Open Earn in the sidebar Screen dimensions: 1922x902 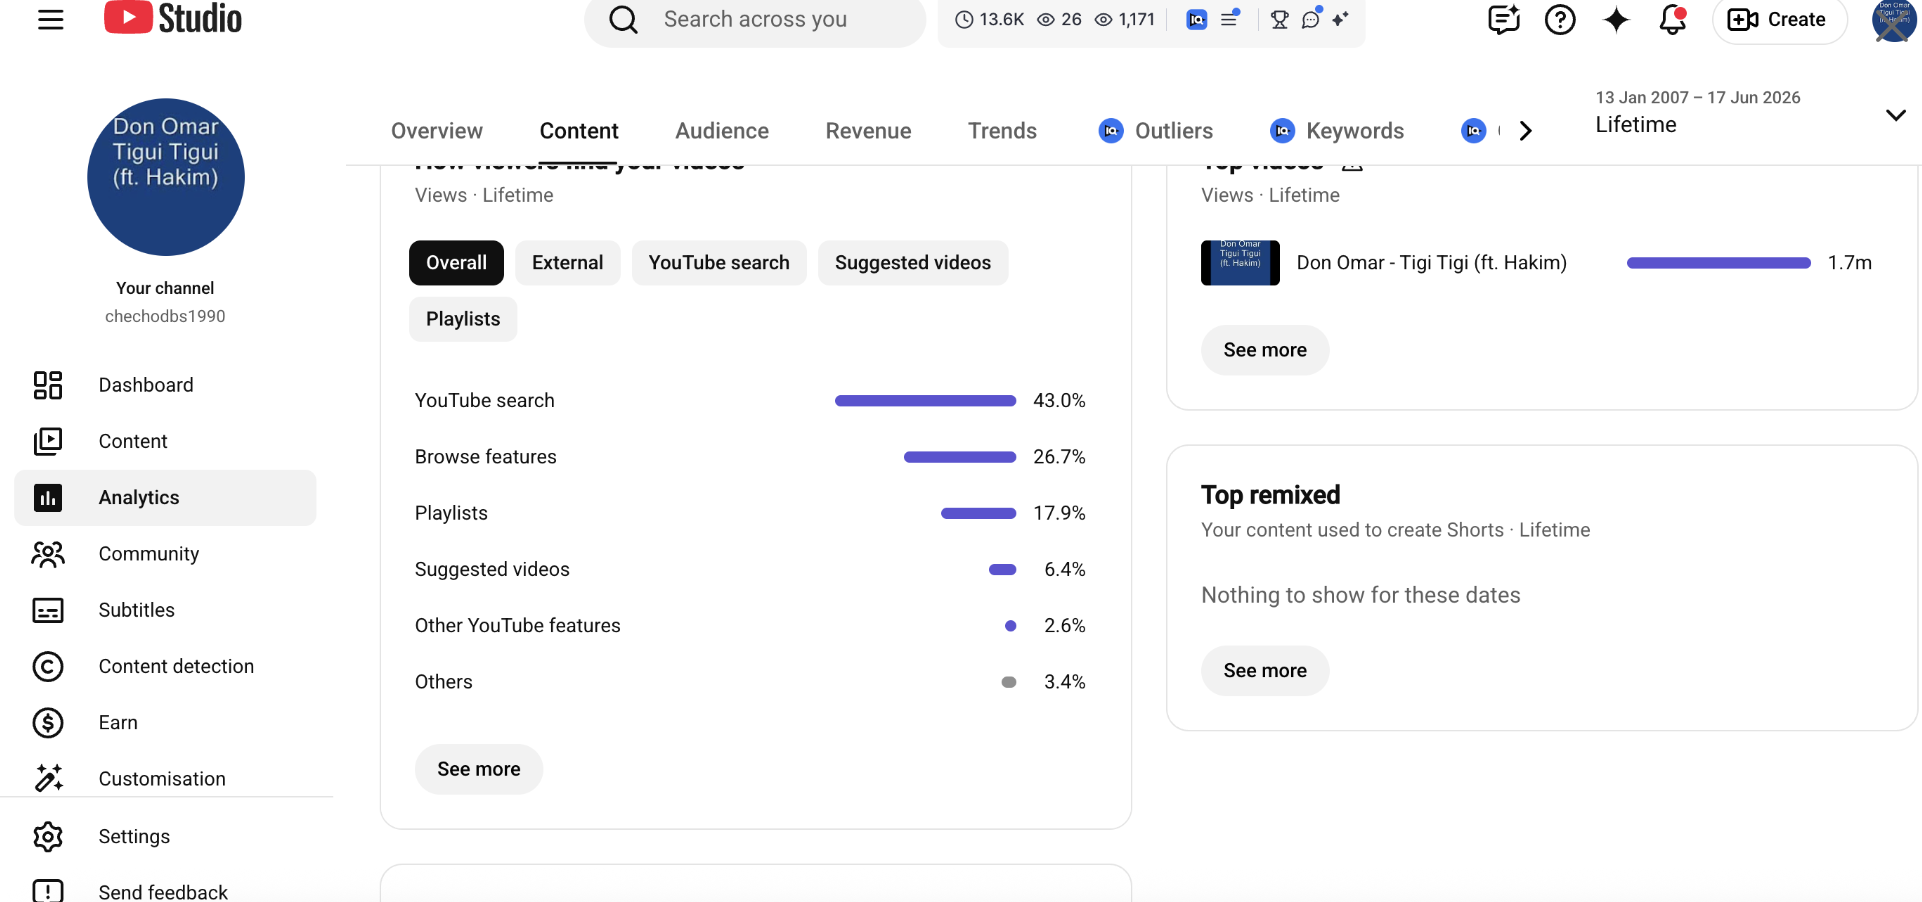(x=165, y=723)
